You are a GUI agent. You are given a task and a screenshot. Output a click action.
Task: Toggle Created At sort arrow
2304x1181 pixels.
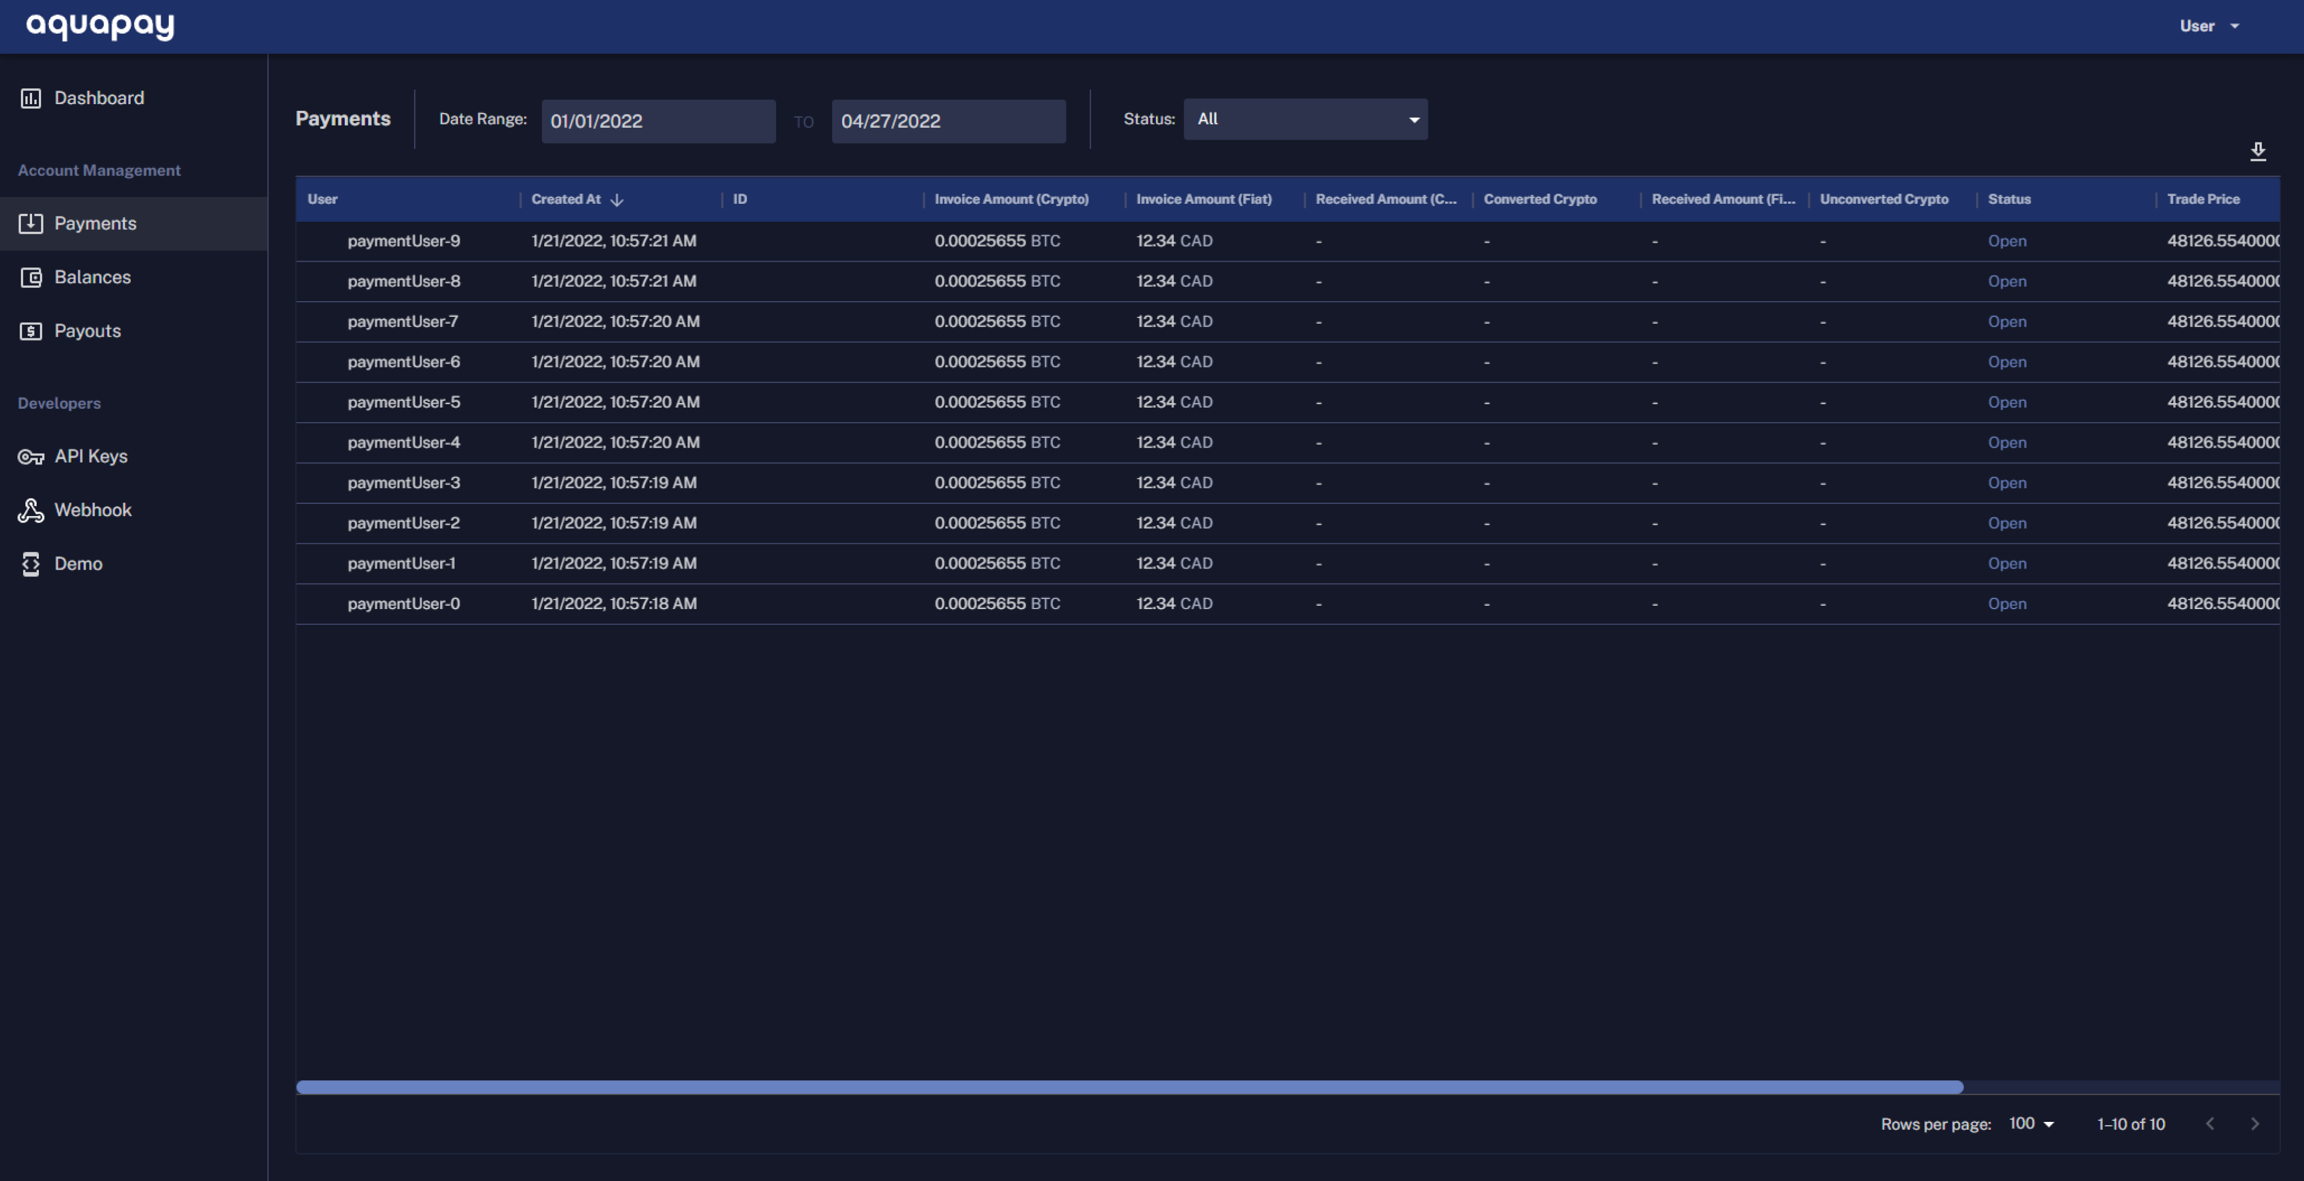tap(617, 200)
